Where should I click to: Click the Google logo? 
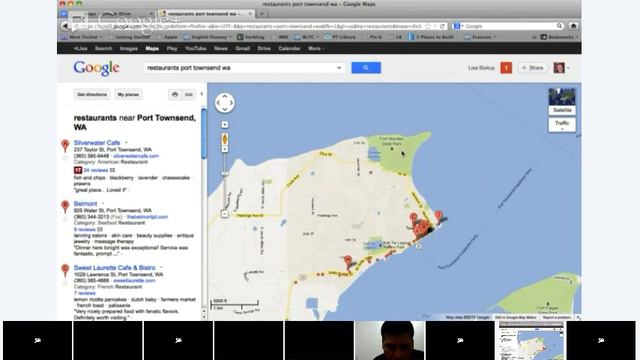pos(96,68)
